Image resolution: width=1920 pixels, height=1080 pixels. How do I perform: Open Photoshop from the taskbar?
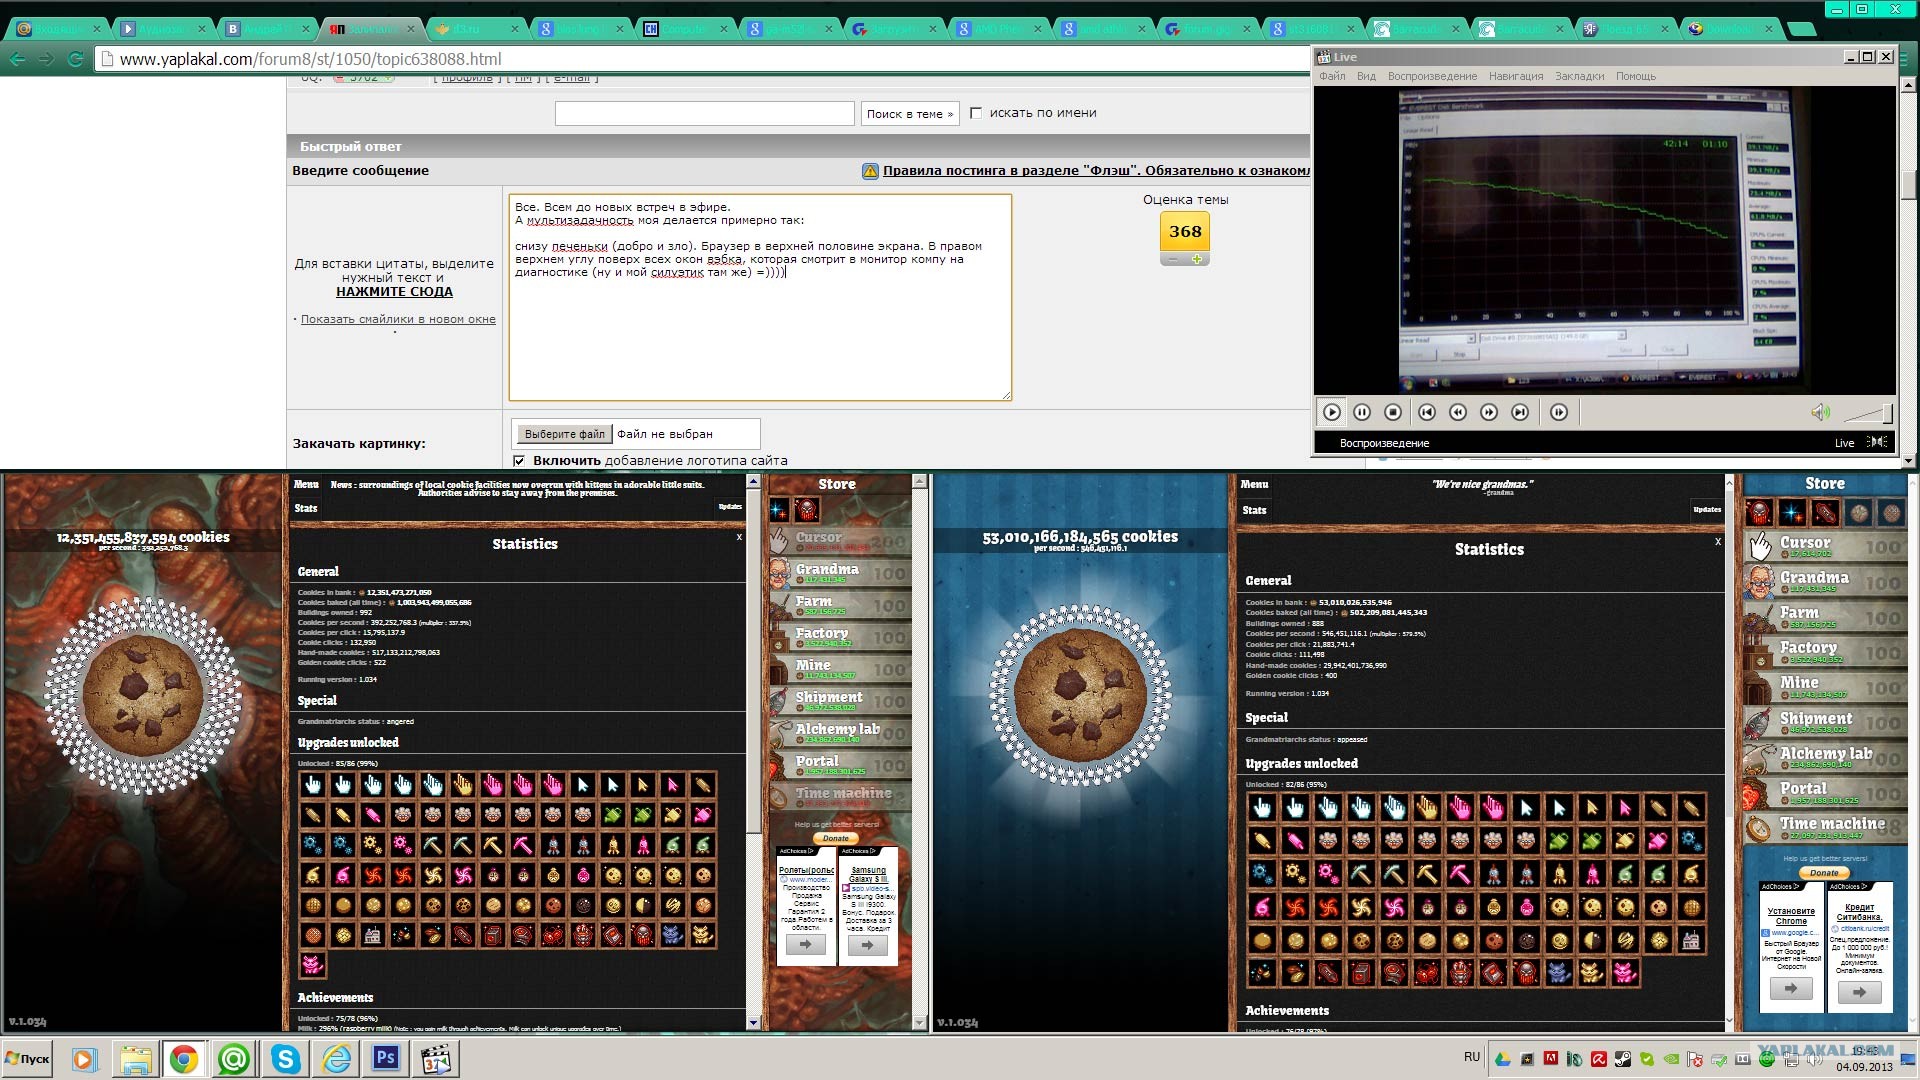pos(386,1059)
